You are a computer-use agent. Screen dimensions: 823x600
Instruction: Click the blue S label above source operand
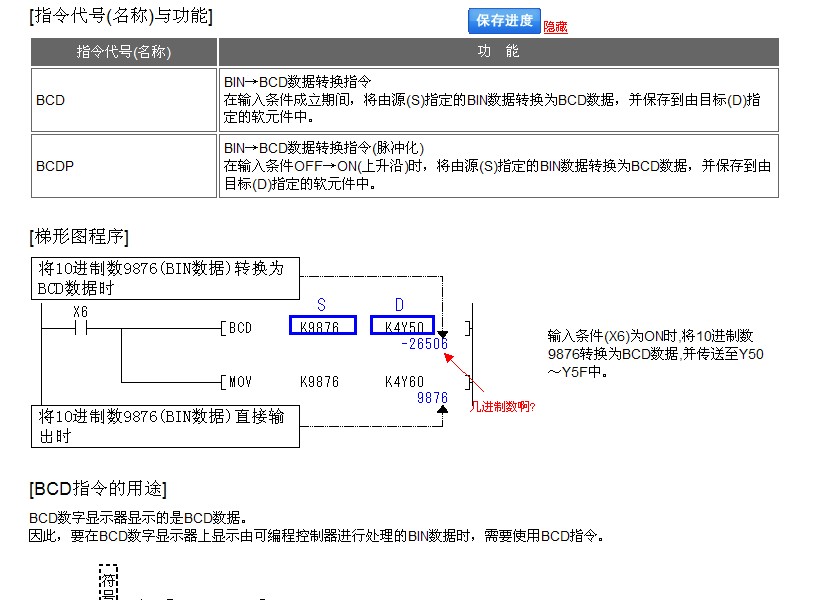tap(321, 304)
